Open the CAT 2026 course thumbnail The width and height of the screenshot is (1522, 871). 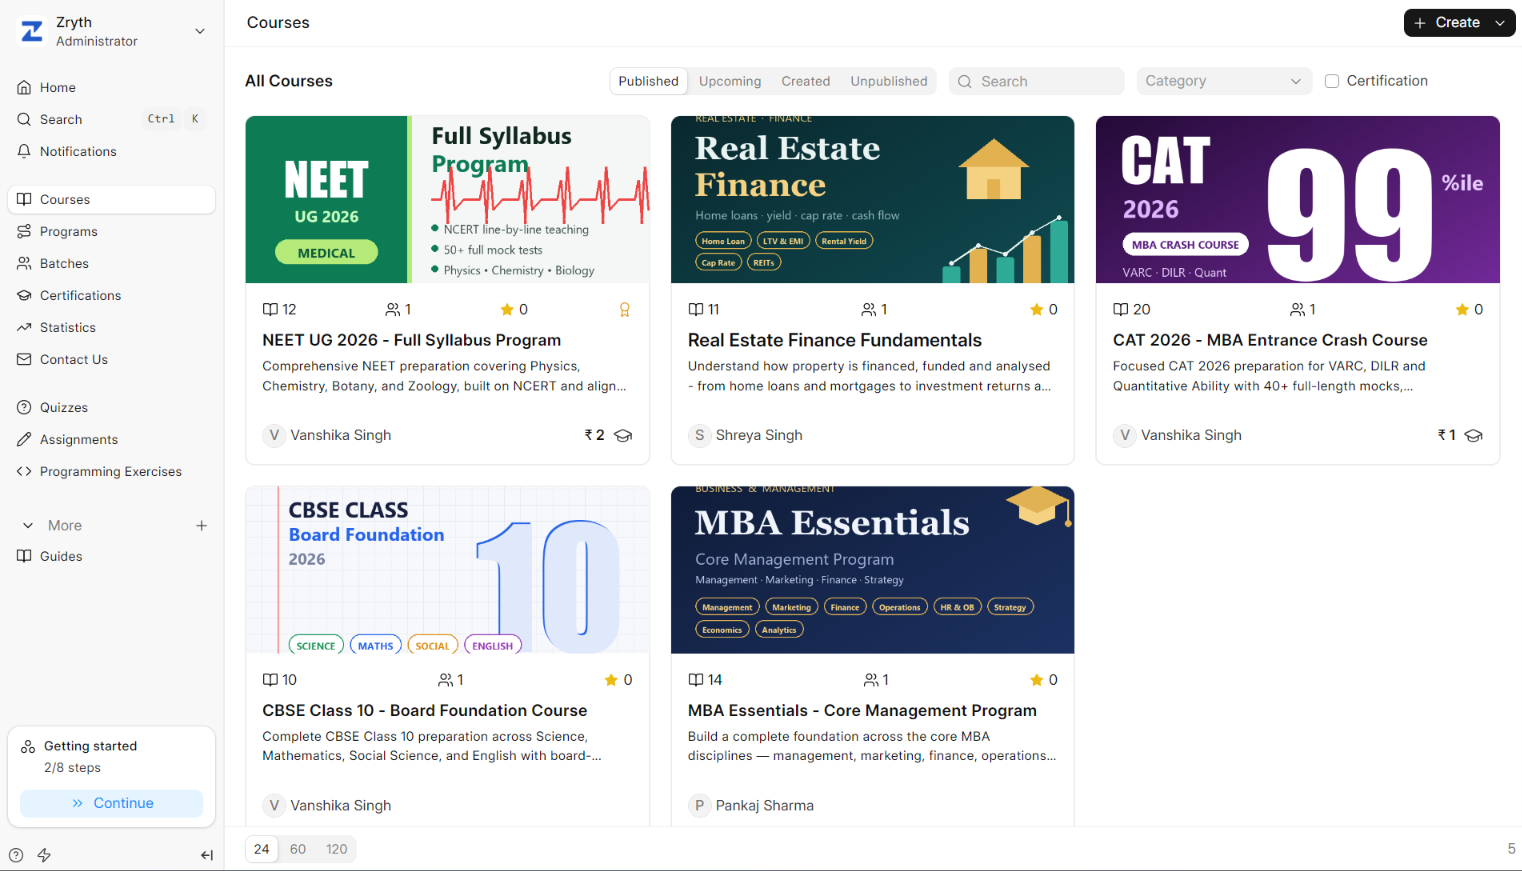[x=1298, y=199]
